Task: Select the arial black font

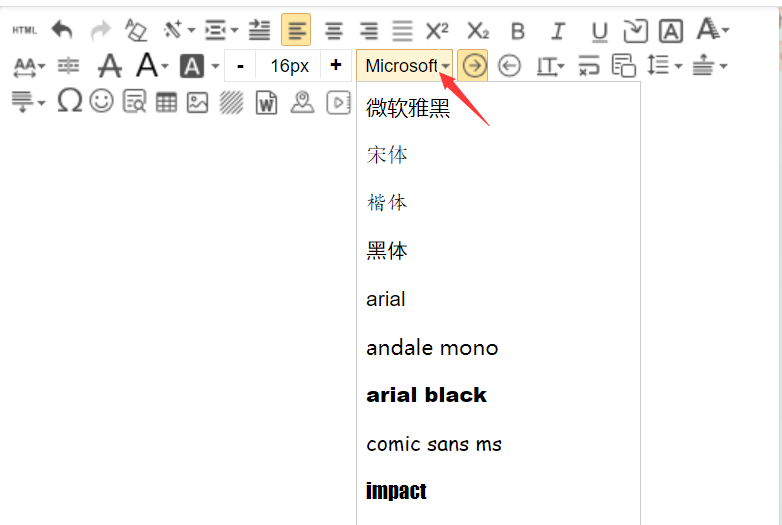Action: (x=426, y=395)
